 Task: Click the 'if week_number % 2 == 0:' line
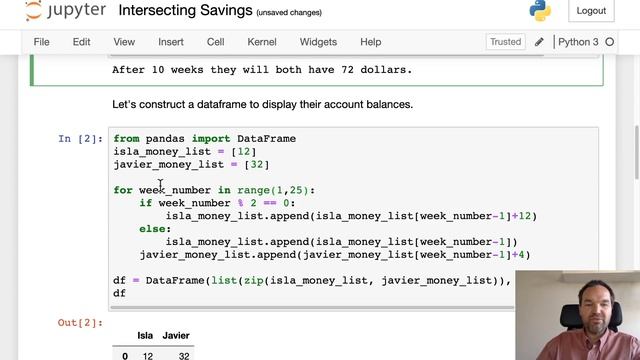(x=217, y=203)
